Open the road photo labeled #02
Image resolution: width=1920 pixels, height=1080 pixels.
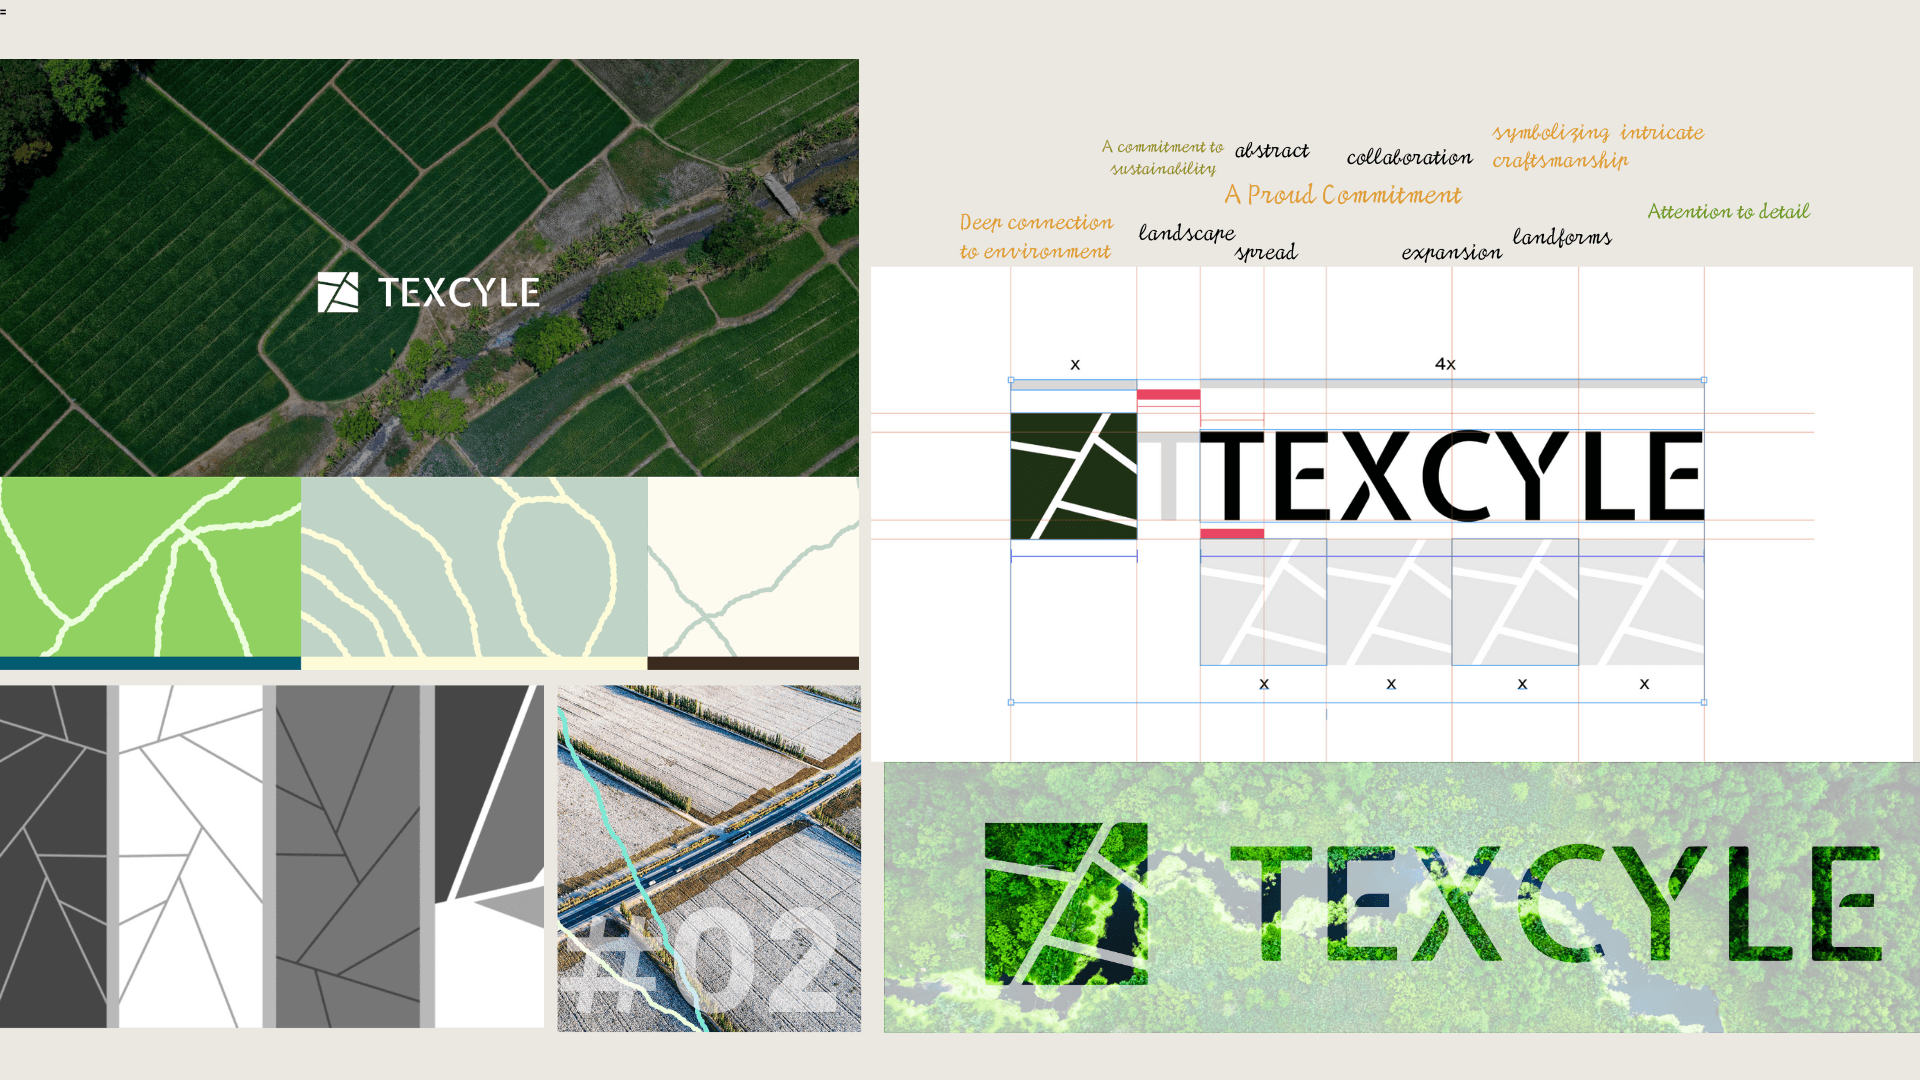(708, 858)
